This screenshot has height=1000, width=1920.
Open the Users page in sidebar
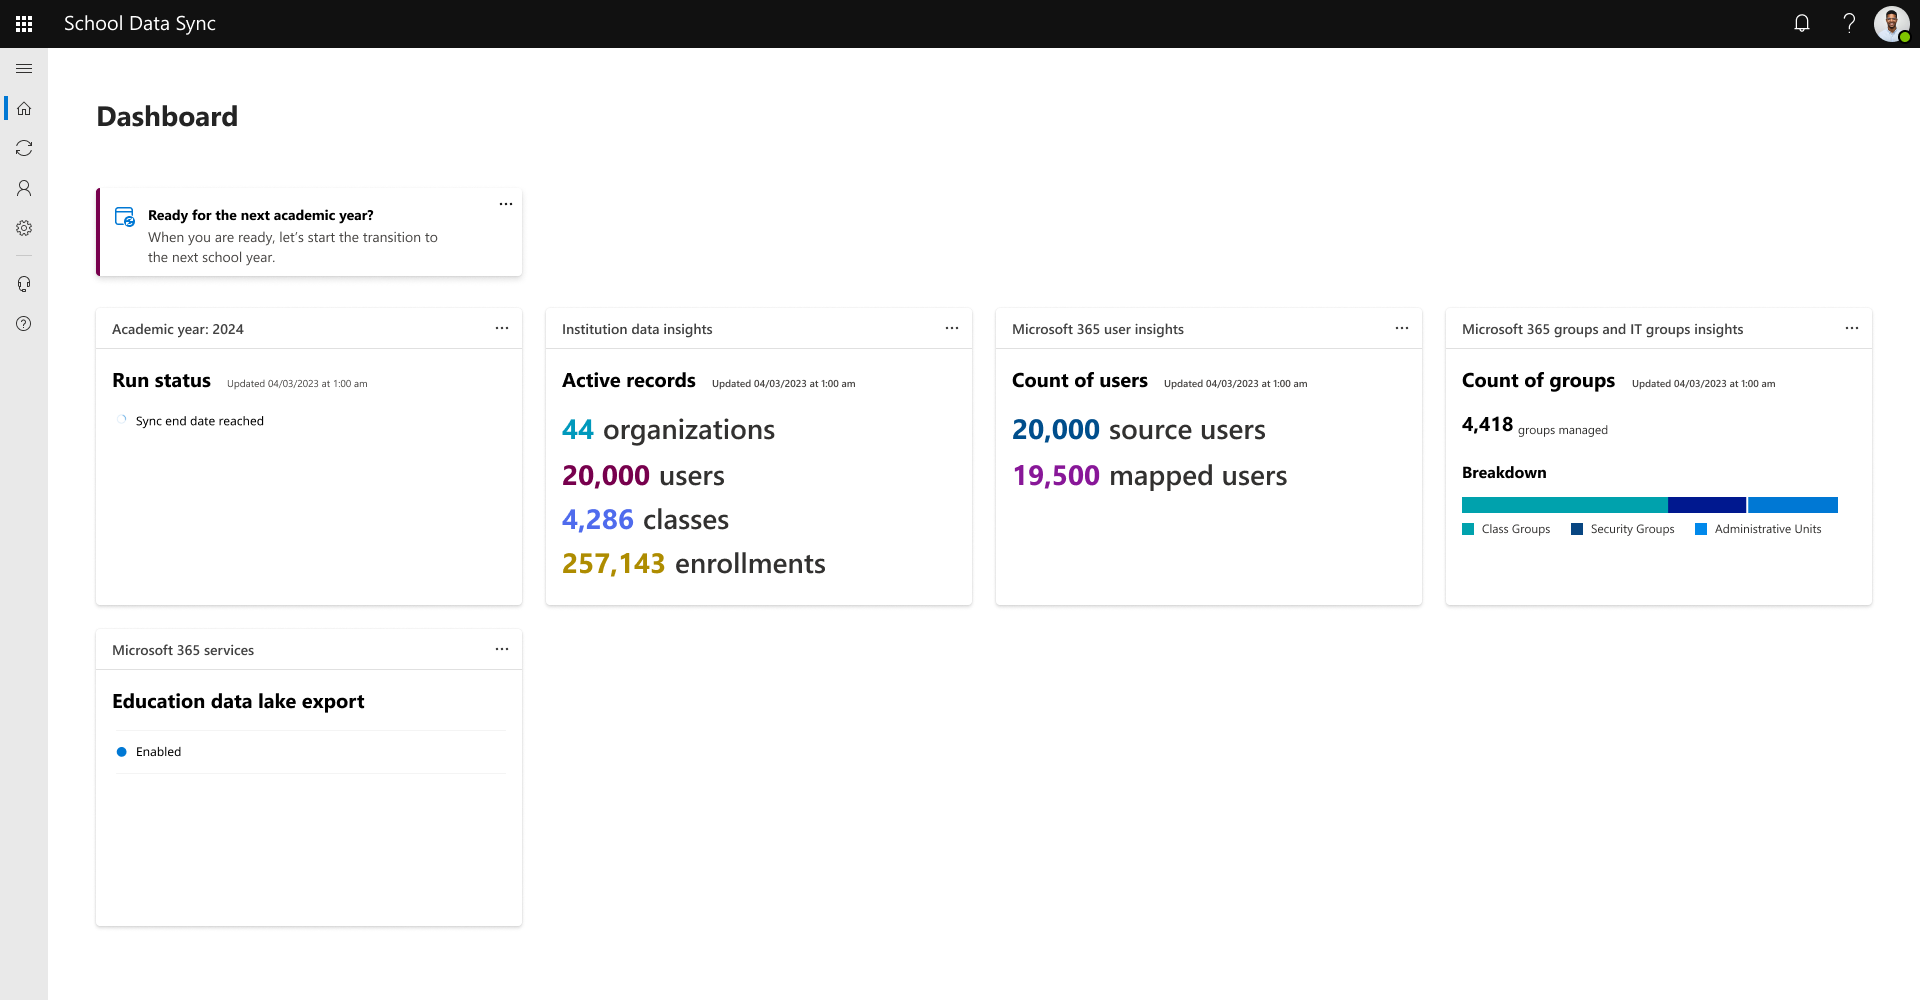click(x=24, y=188)
